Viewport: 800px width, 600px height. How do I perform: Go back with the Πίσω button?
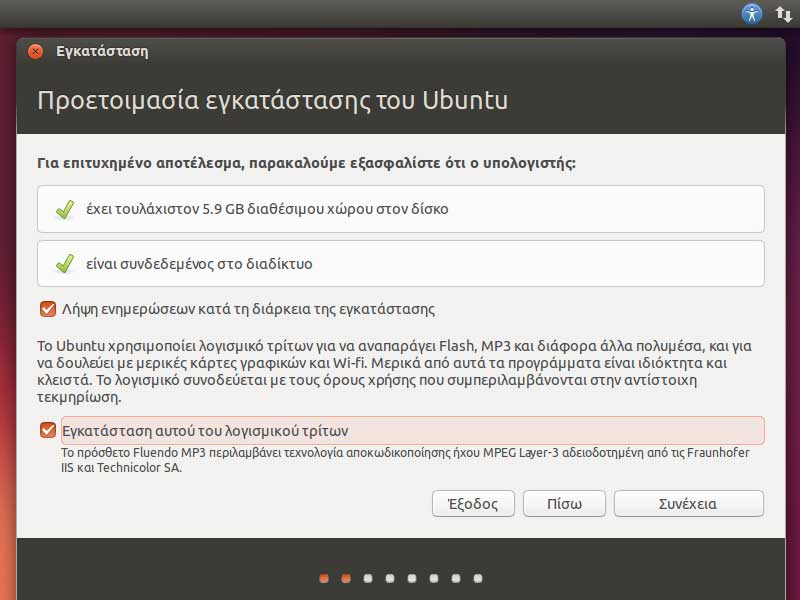[x=564, y=504]
